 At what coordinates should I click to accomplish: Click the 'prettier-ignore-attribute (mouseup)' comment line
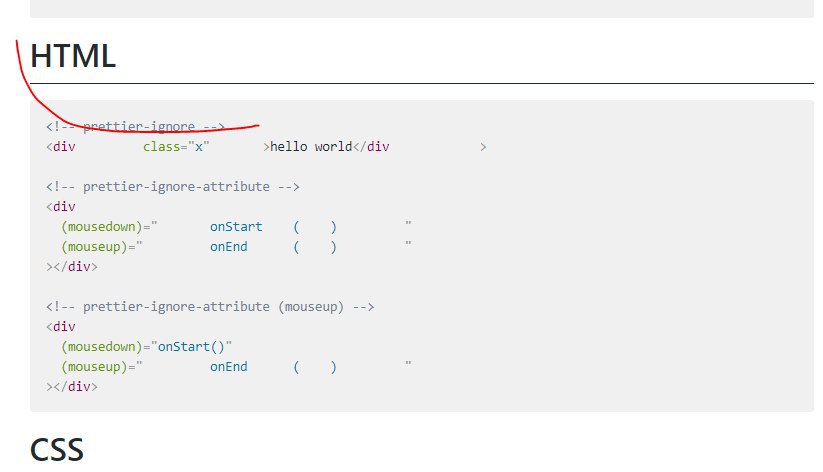point(210,307)
